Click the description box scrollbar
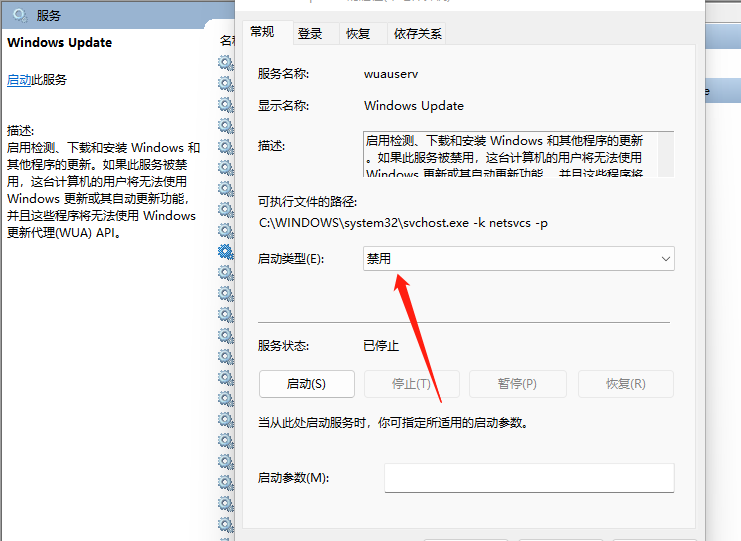 coord(665,155)
